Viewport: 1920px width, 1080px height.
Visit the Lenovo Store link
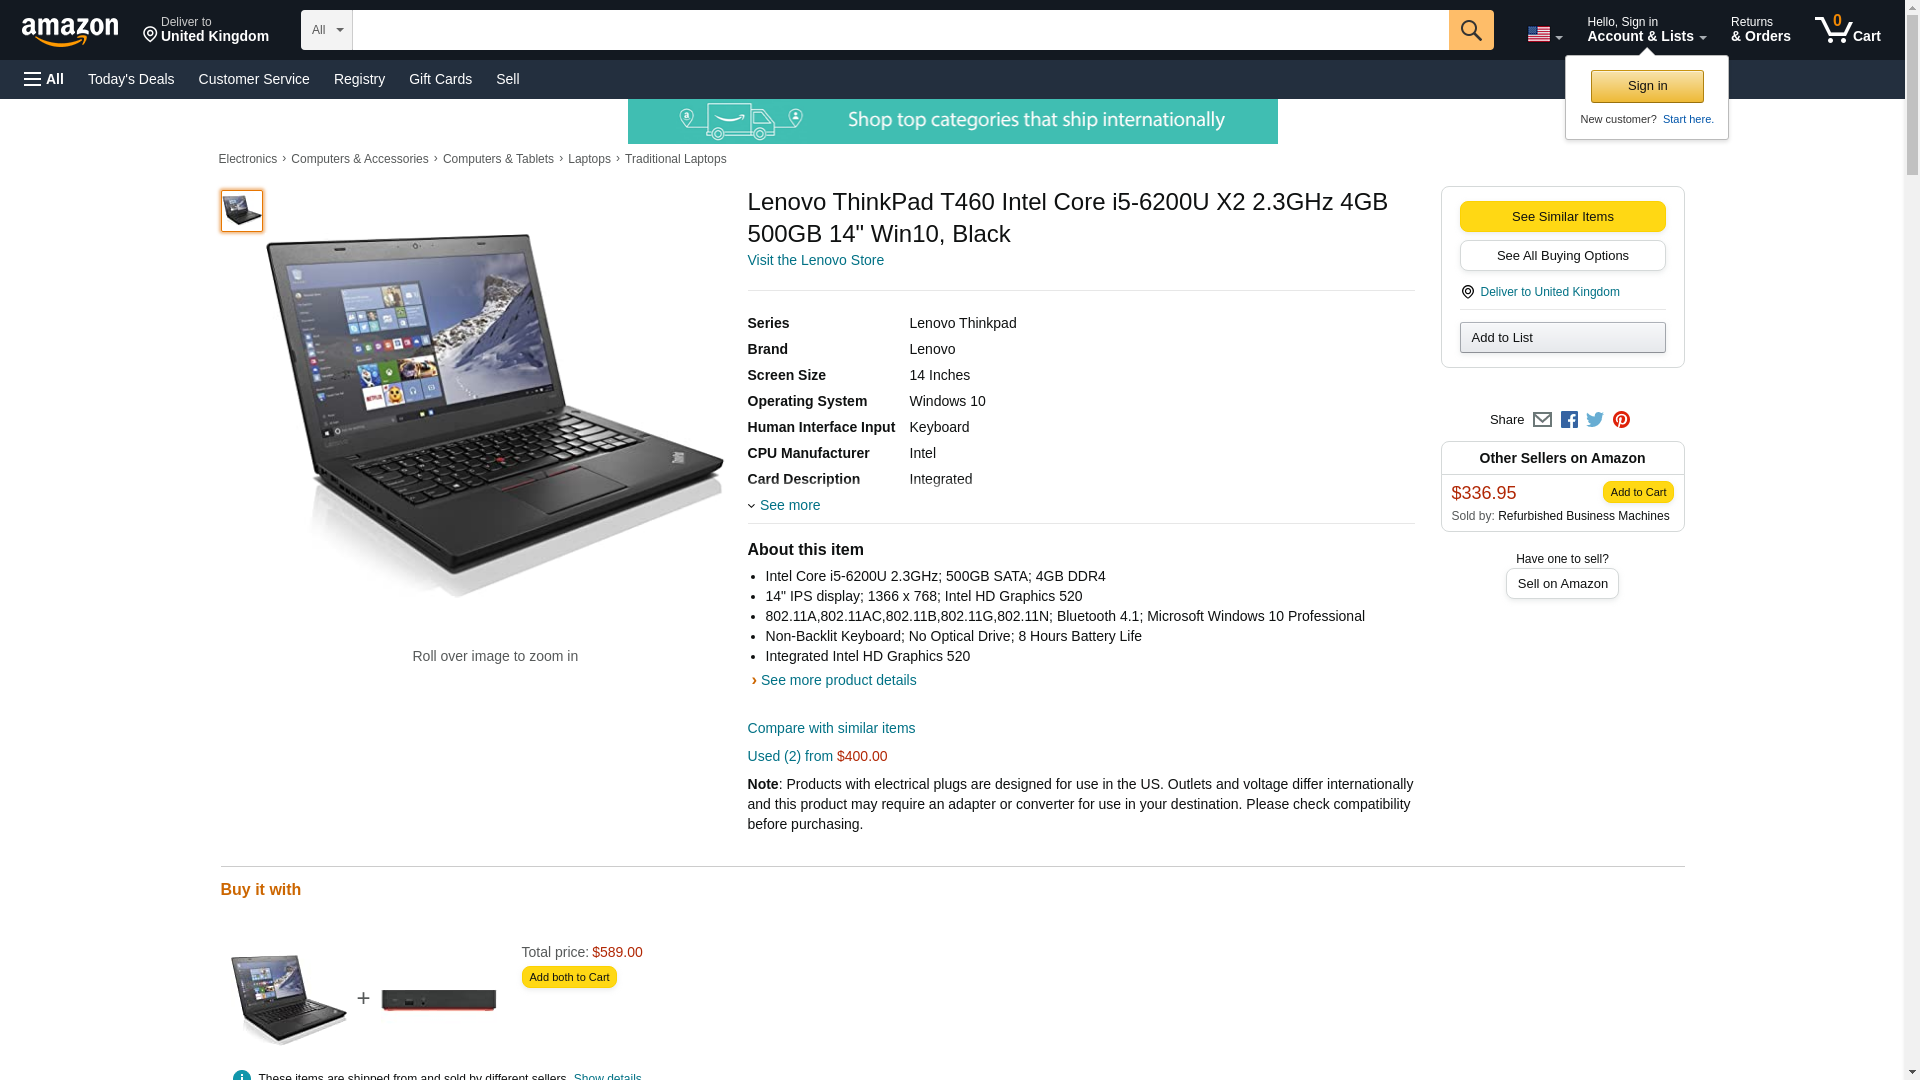tap(816, 260)
